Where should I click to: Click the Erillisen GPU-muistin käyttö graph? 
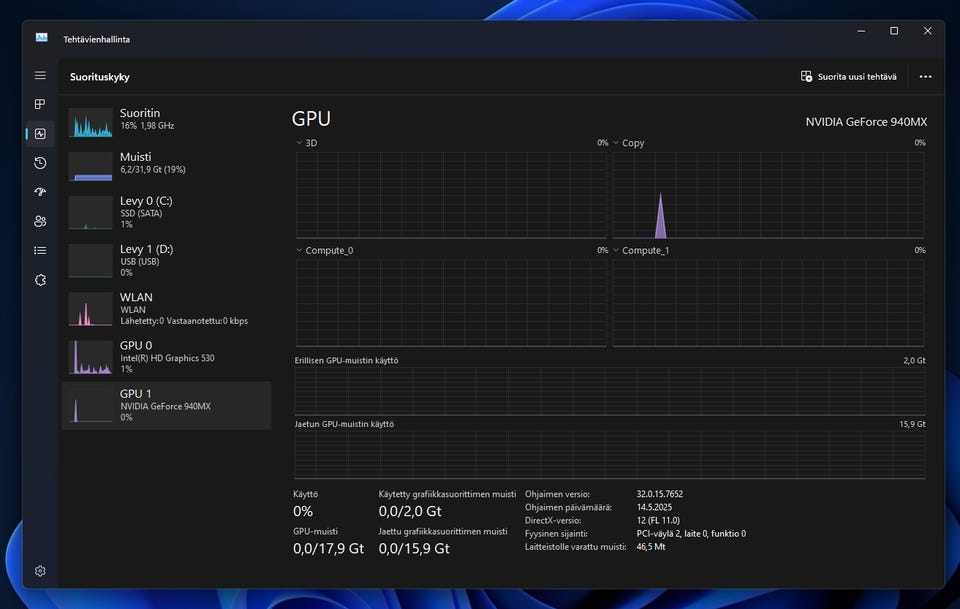[x=610, y=391]
